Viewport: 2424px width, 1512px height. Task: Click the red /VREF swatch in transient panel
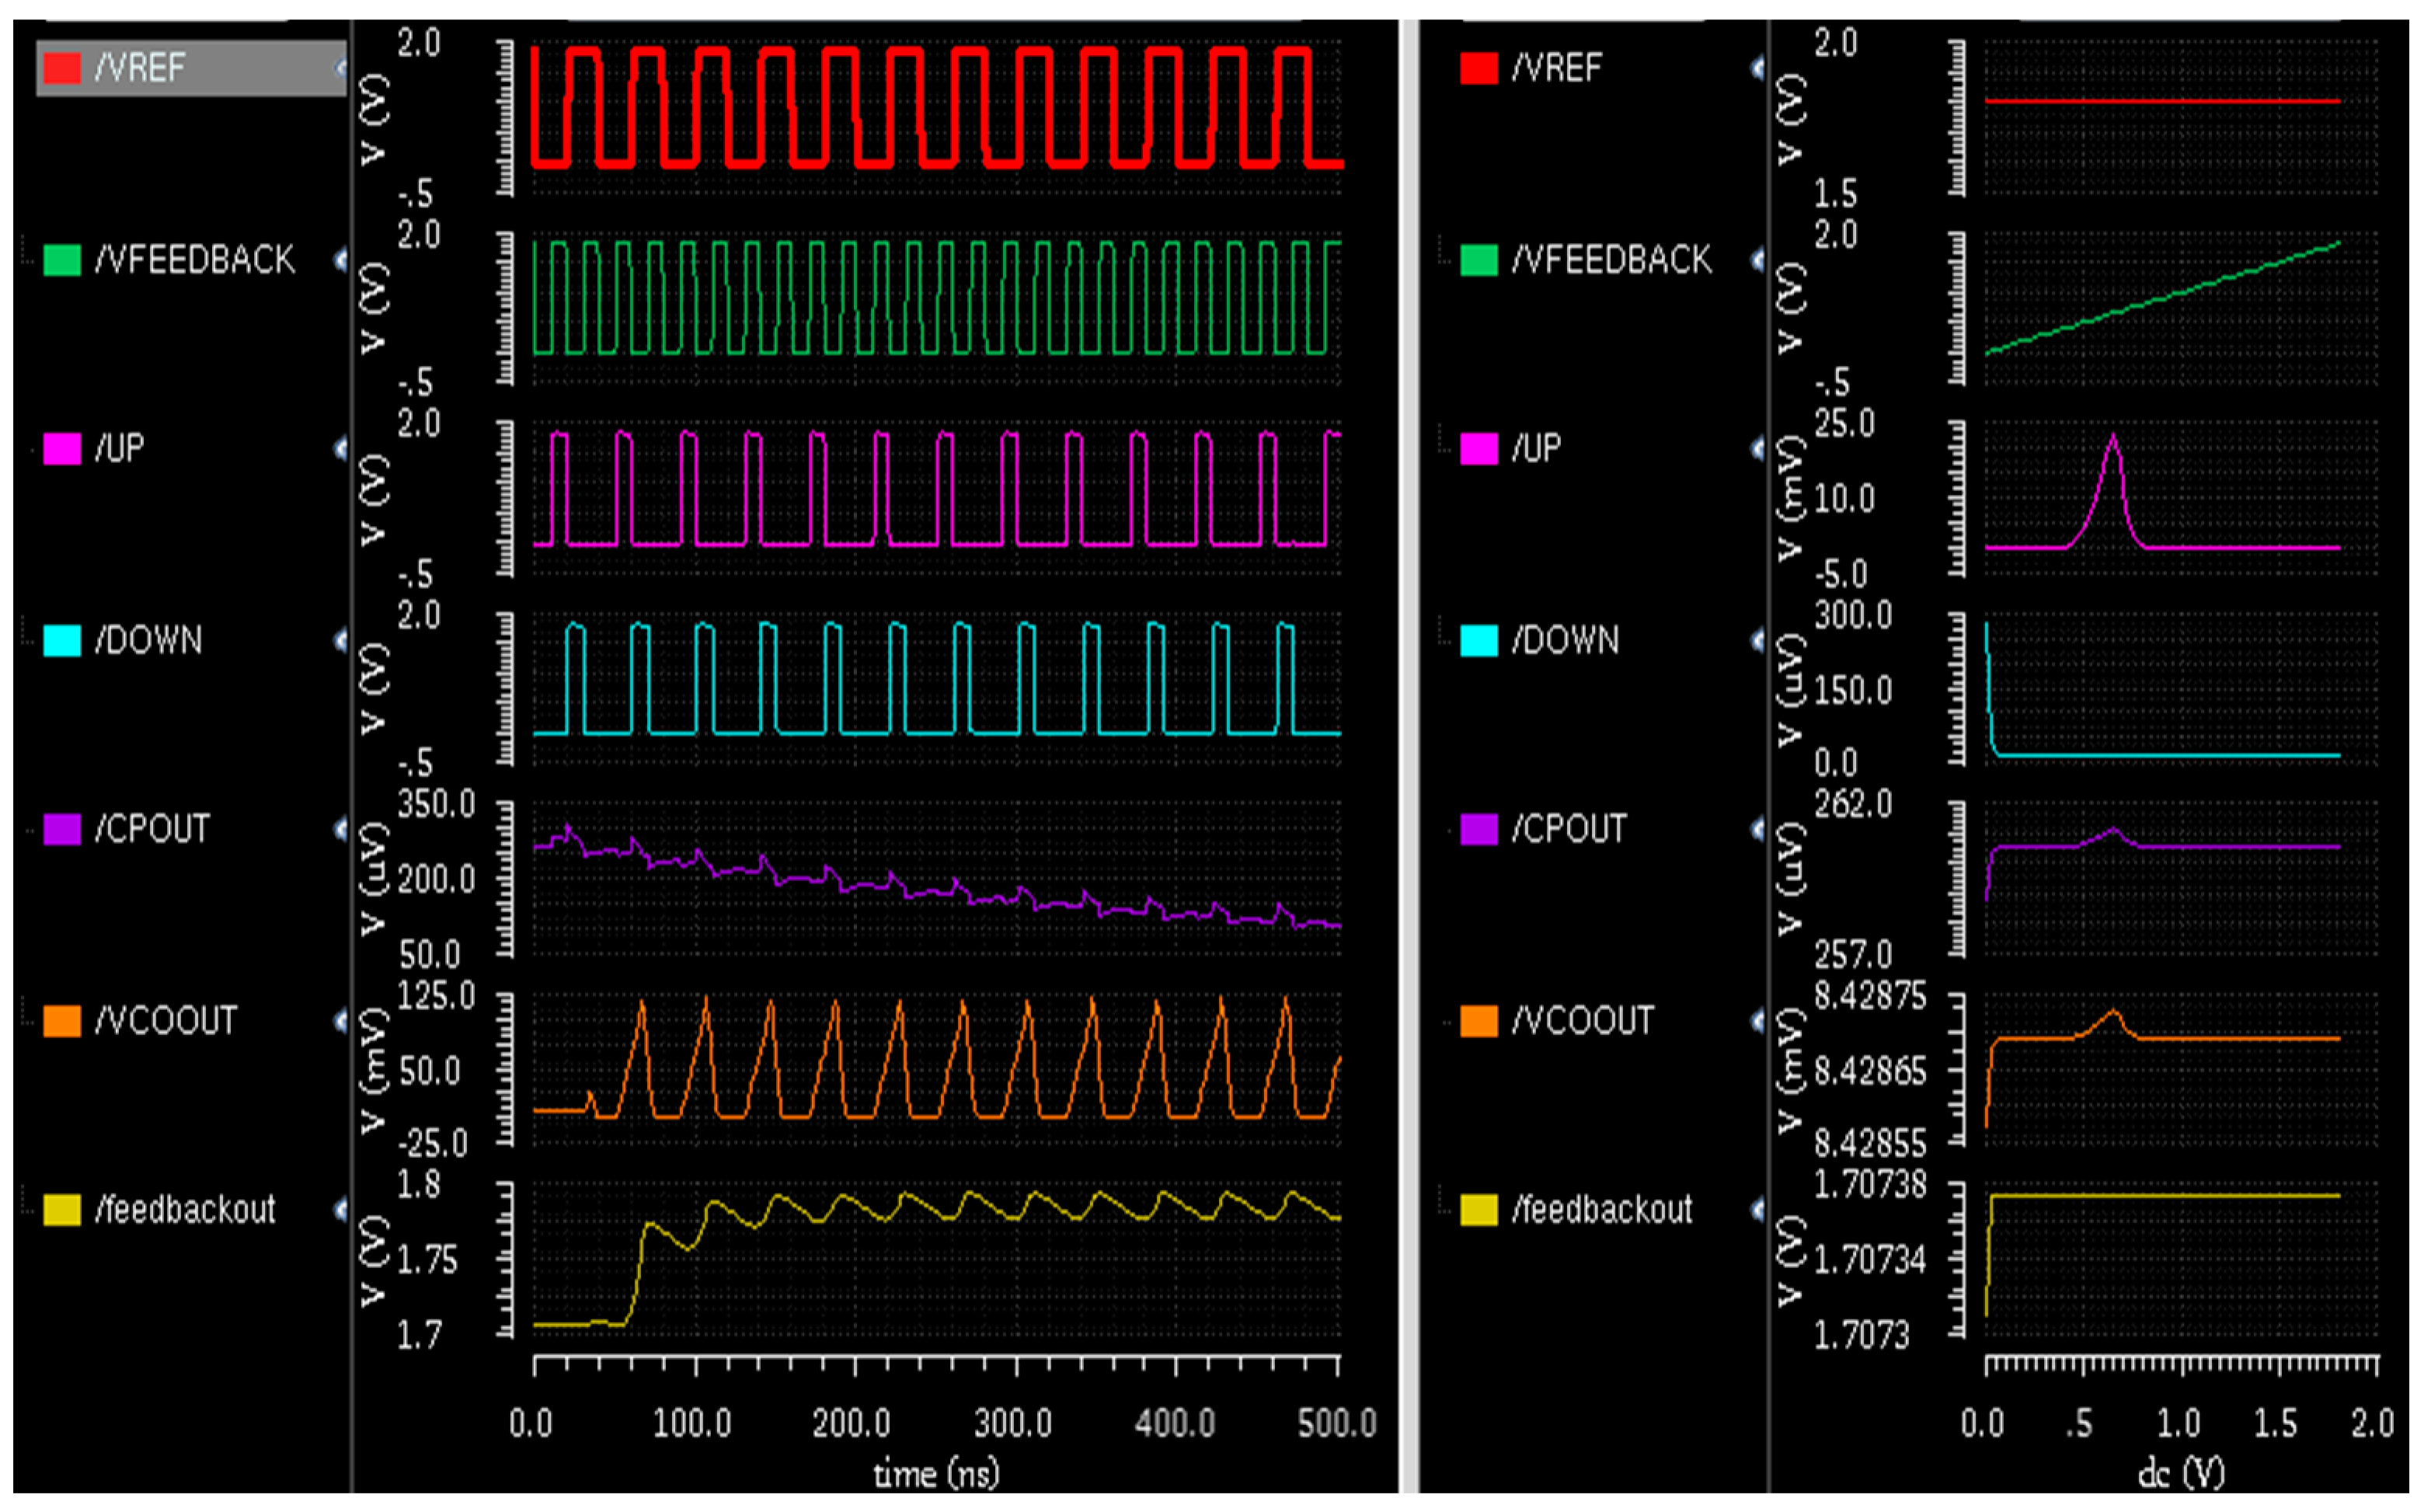pos(61,68)
